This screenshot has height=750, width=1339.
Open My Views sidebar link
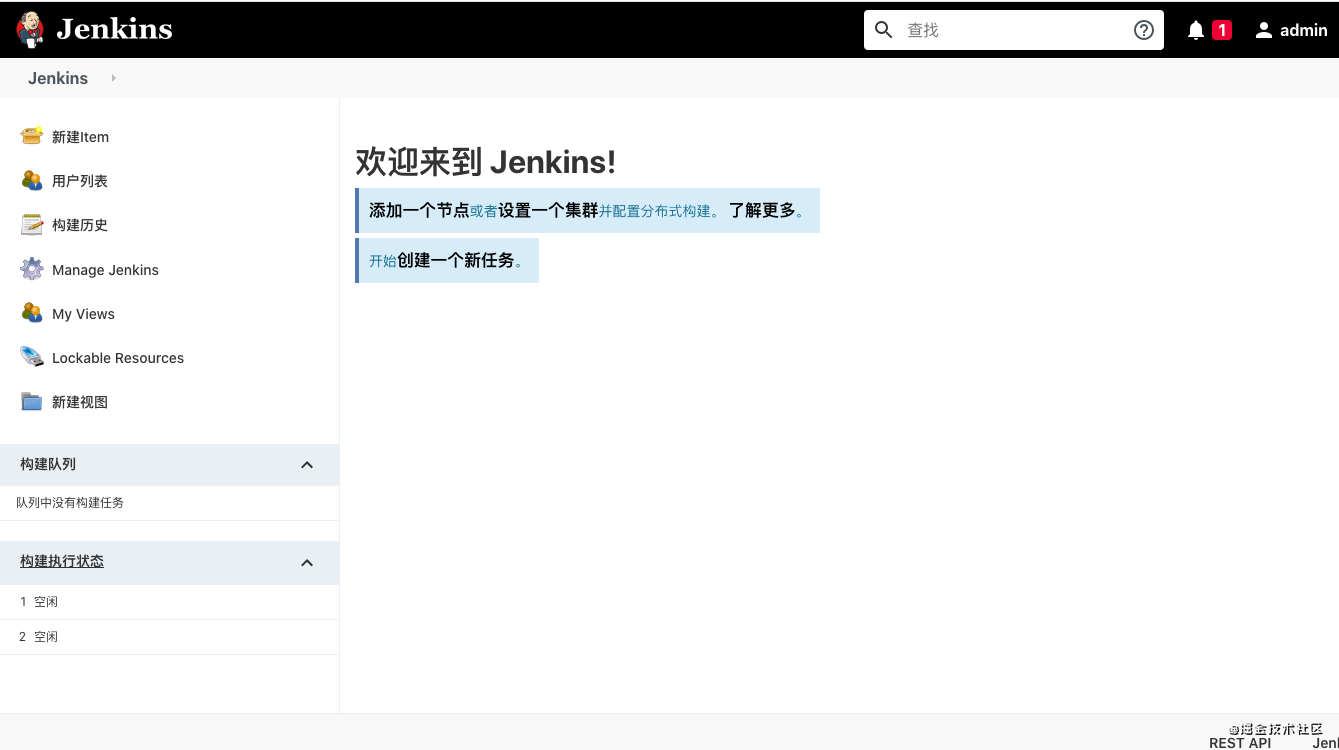(x=83, y=314)
